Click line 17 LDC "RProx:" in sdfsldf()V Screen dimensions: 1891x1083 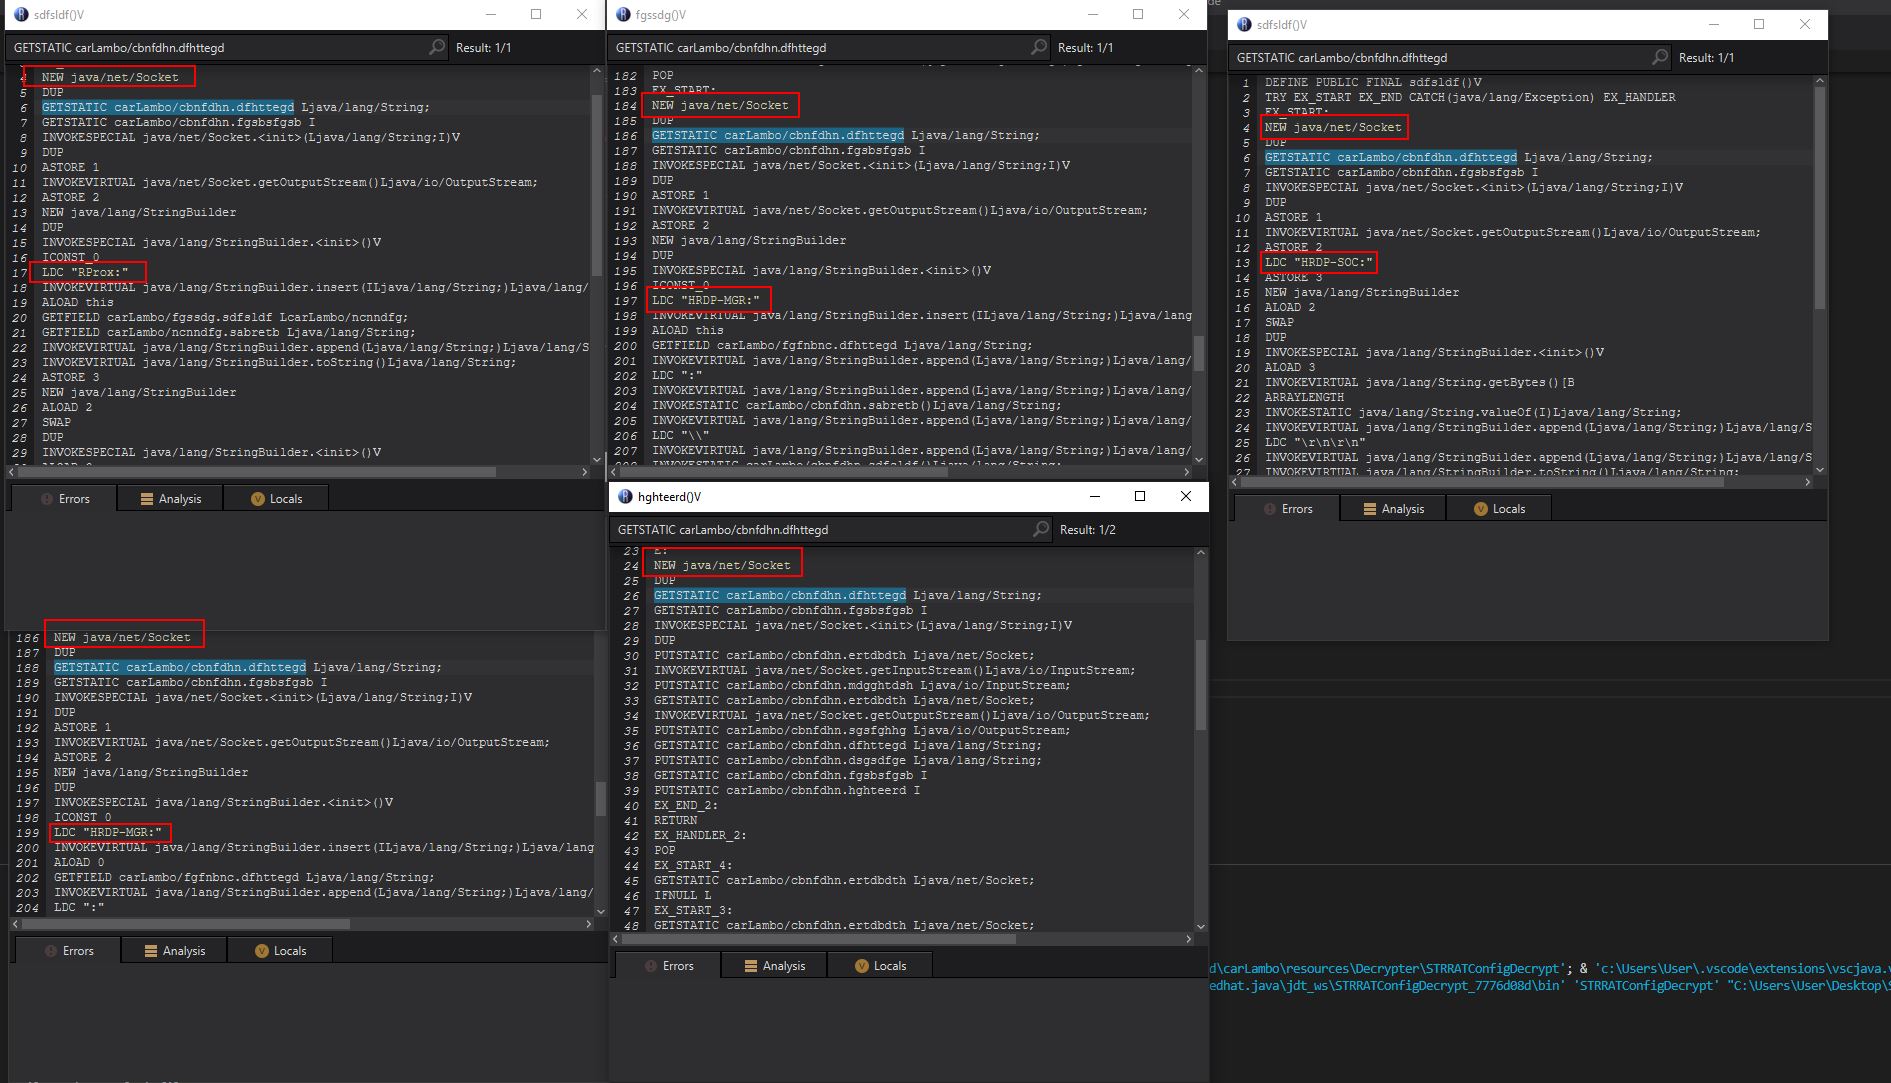coord(85,272)
